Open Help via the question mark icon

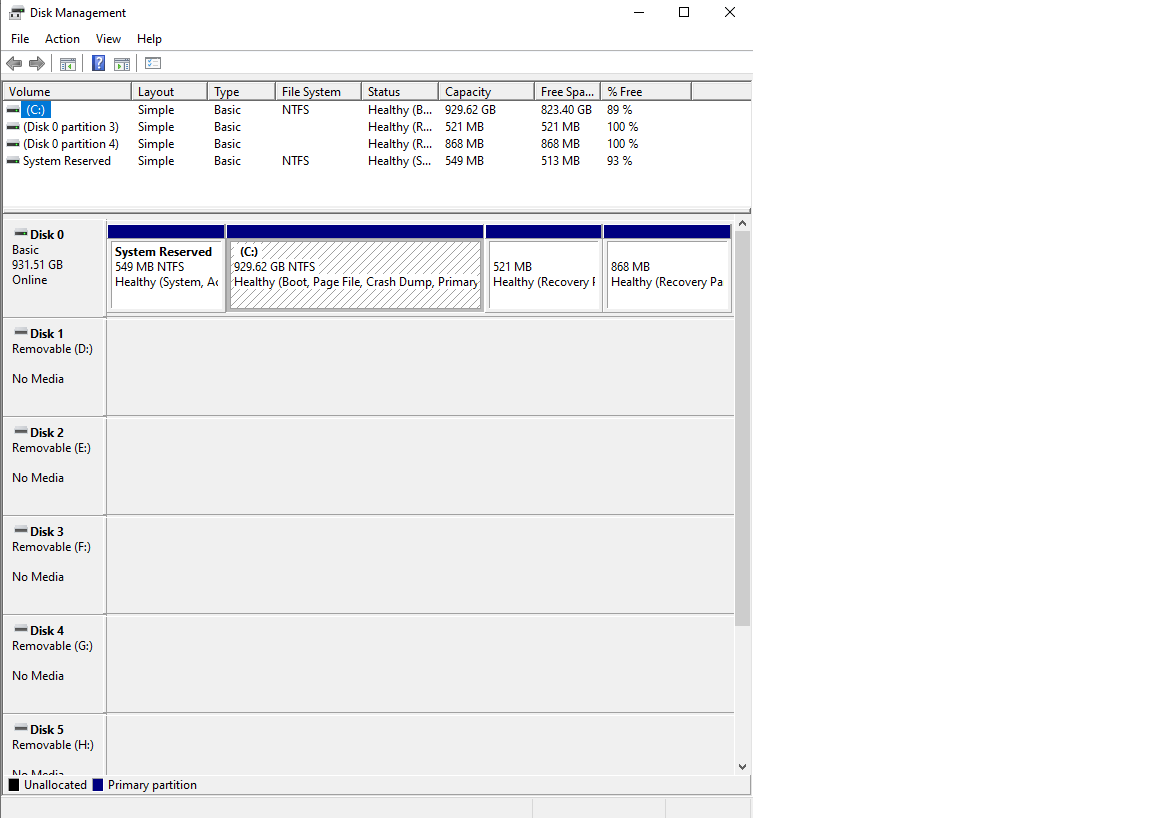(x=98, y=64)
